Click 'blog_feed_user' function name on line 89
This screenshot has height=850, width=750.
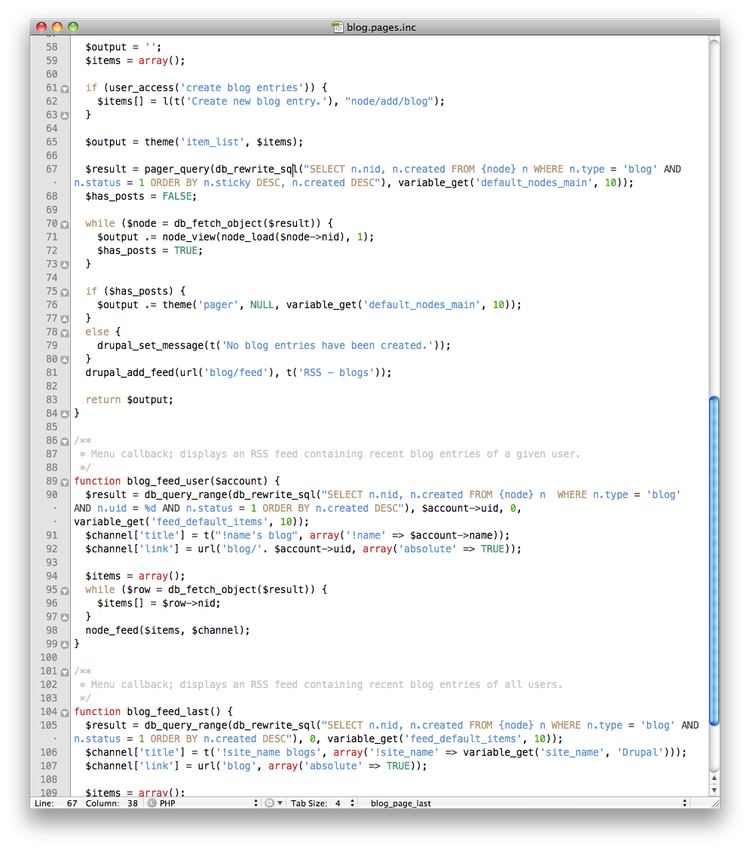click(167, 481)
